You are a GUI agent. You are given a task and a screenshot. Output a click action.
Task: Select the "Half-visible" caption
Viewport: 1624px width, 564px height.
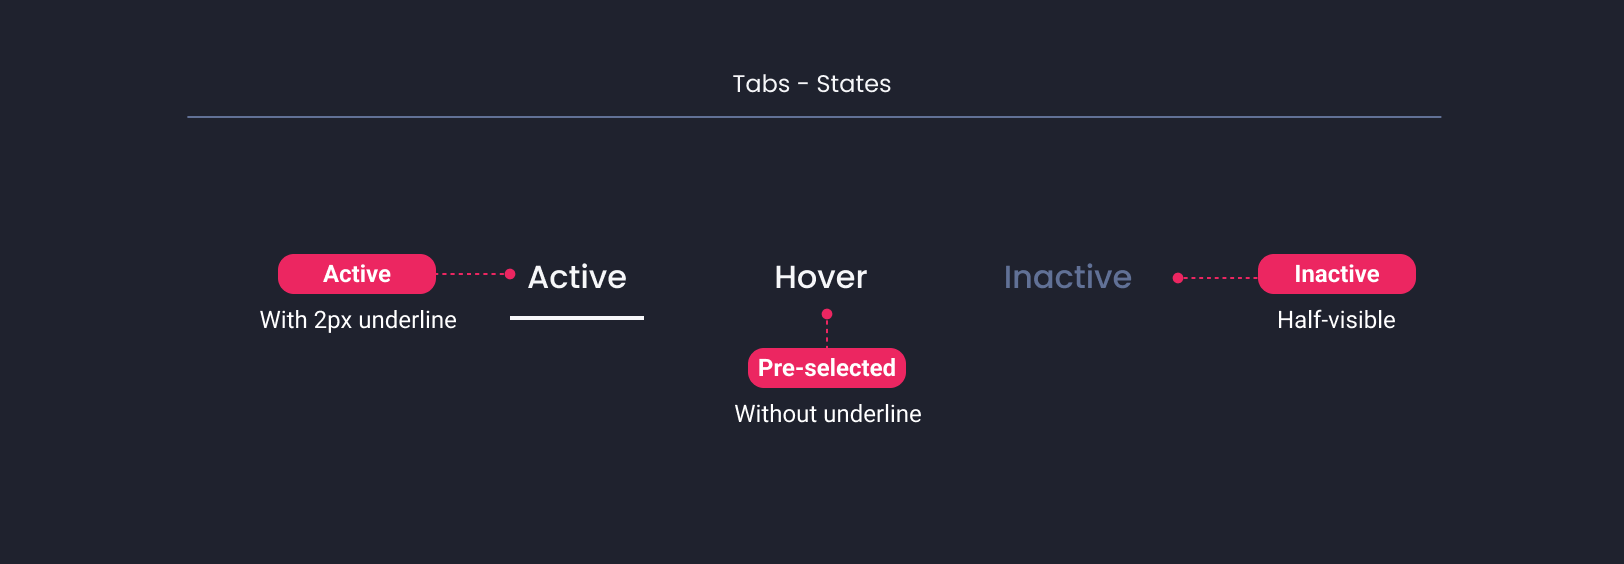1336,320
